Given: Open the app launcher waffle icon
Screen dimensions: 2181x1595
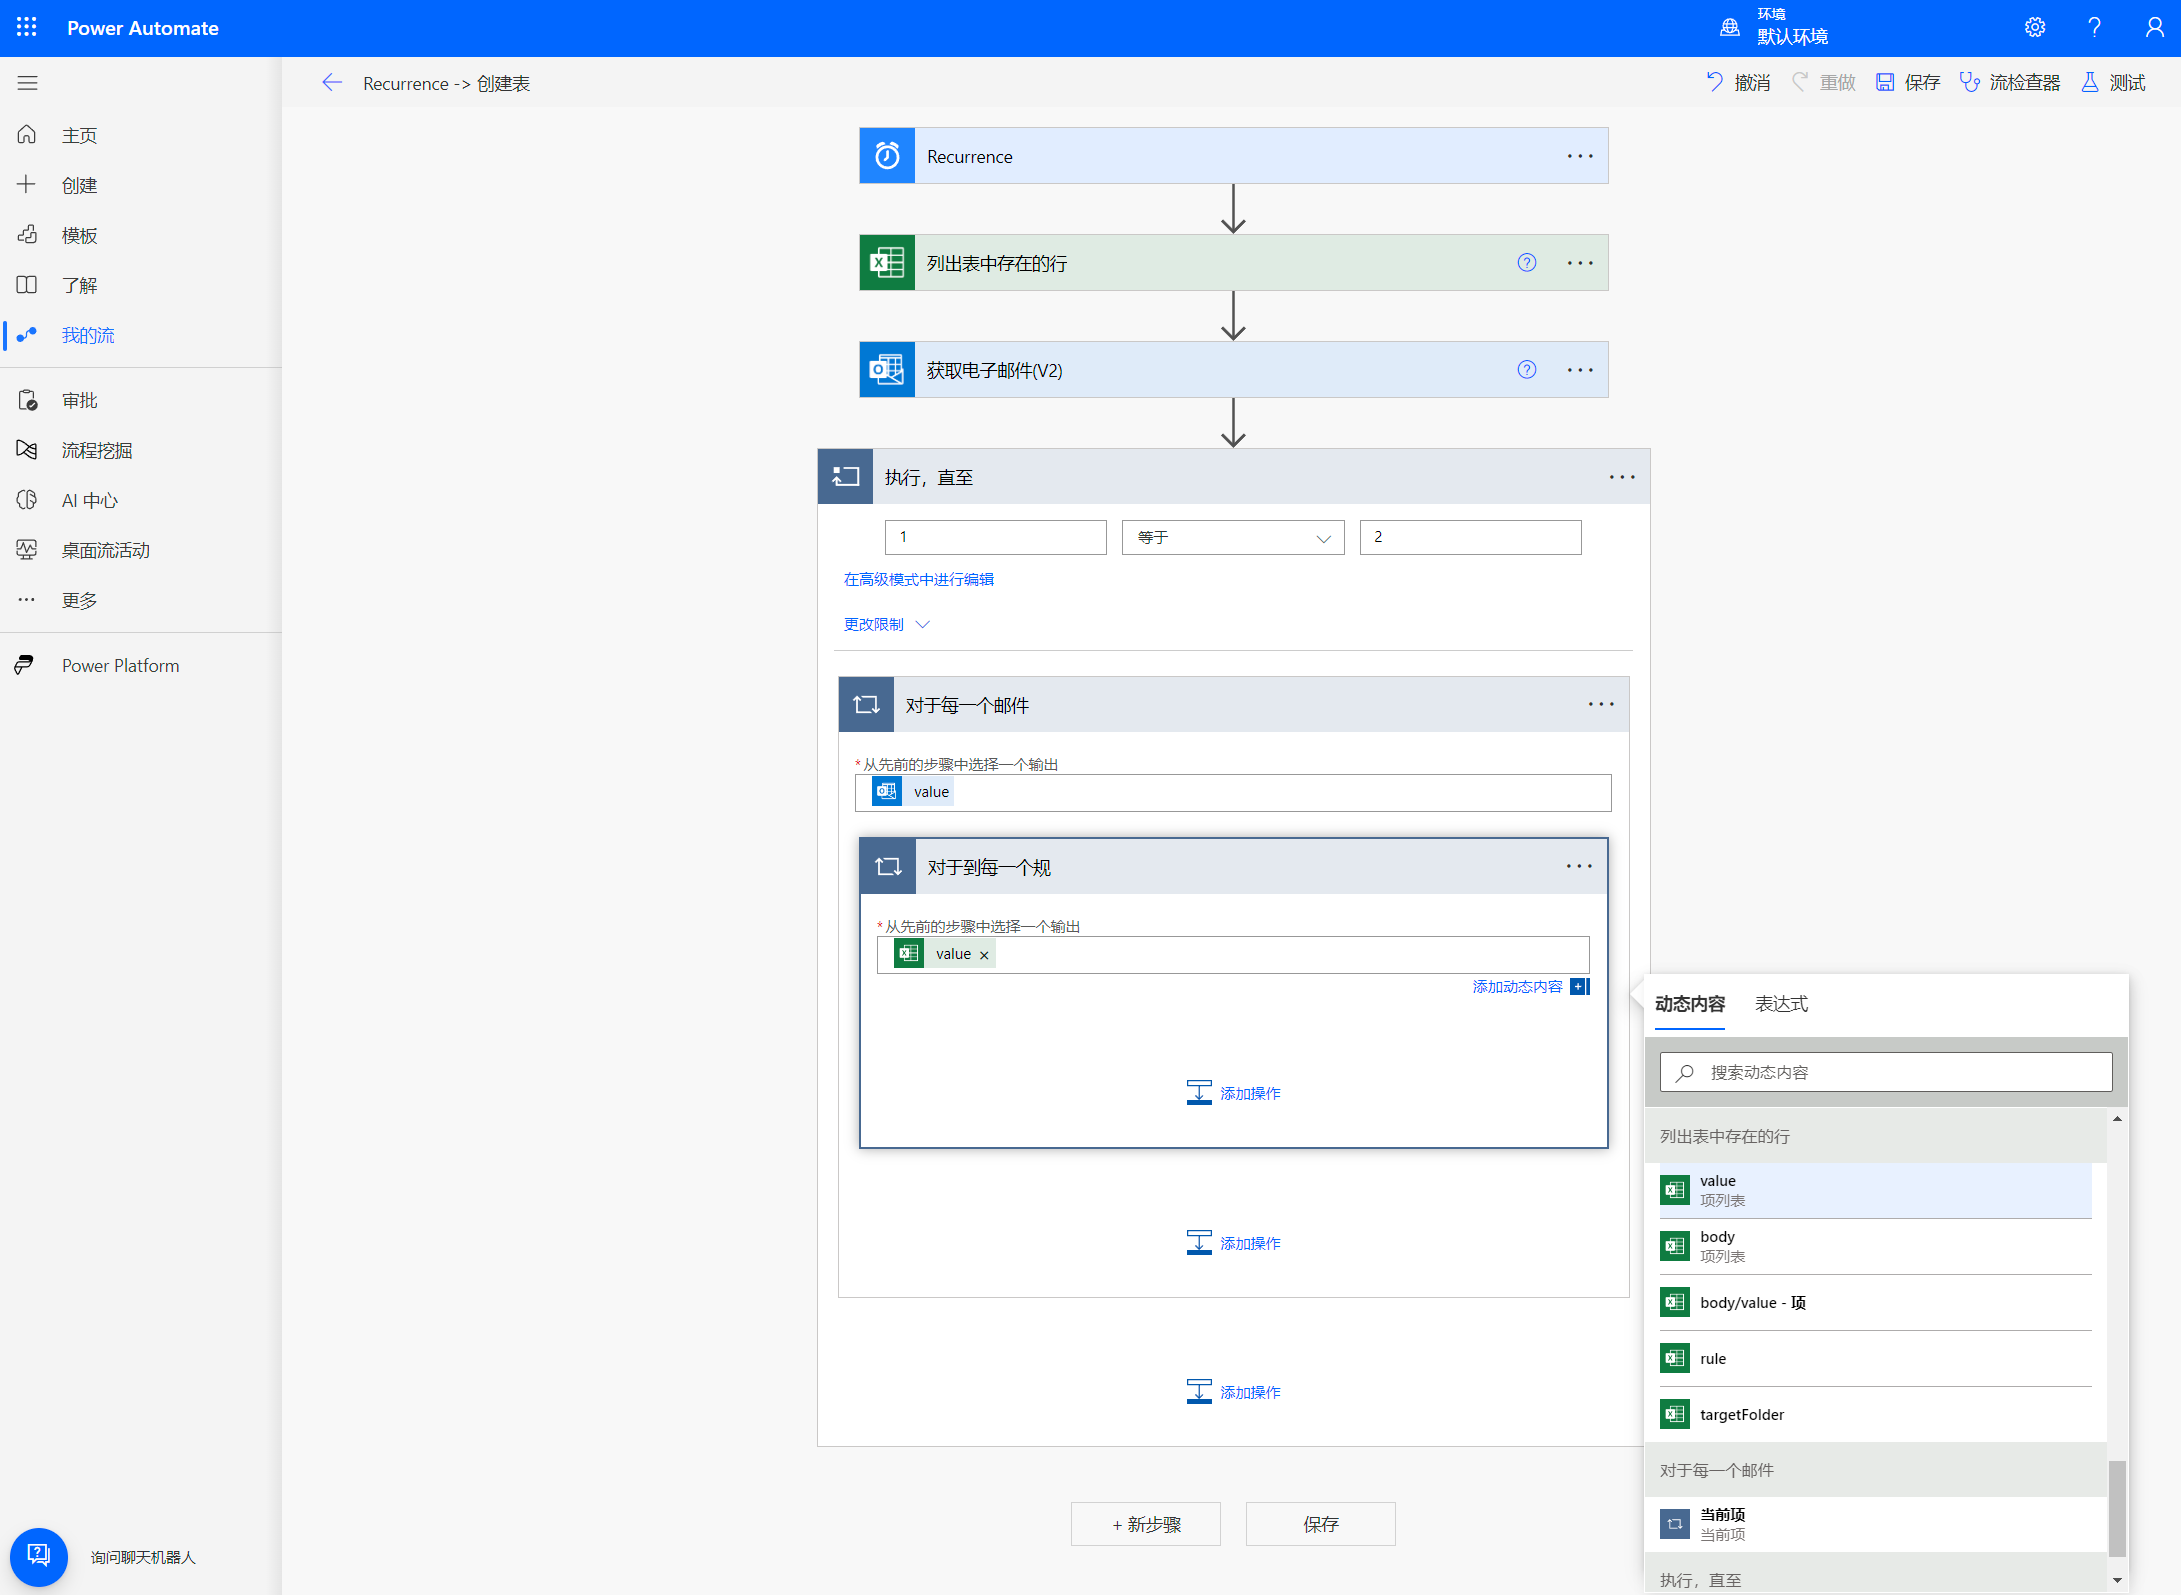Looking at the screenshot, I should point(27,27).
